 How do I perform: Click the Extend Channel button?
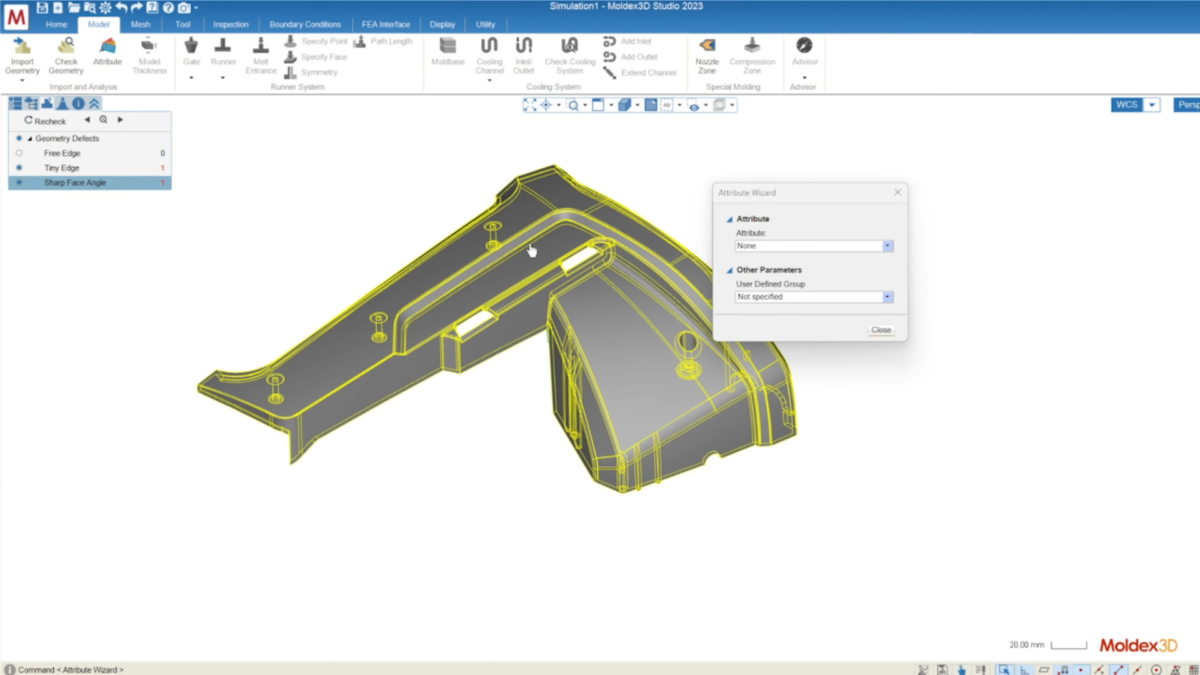tap(640, 73)
